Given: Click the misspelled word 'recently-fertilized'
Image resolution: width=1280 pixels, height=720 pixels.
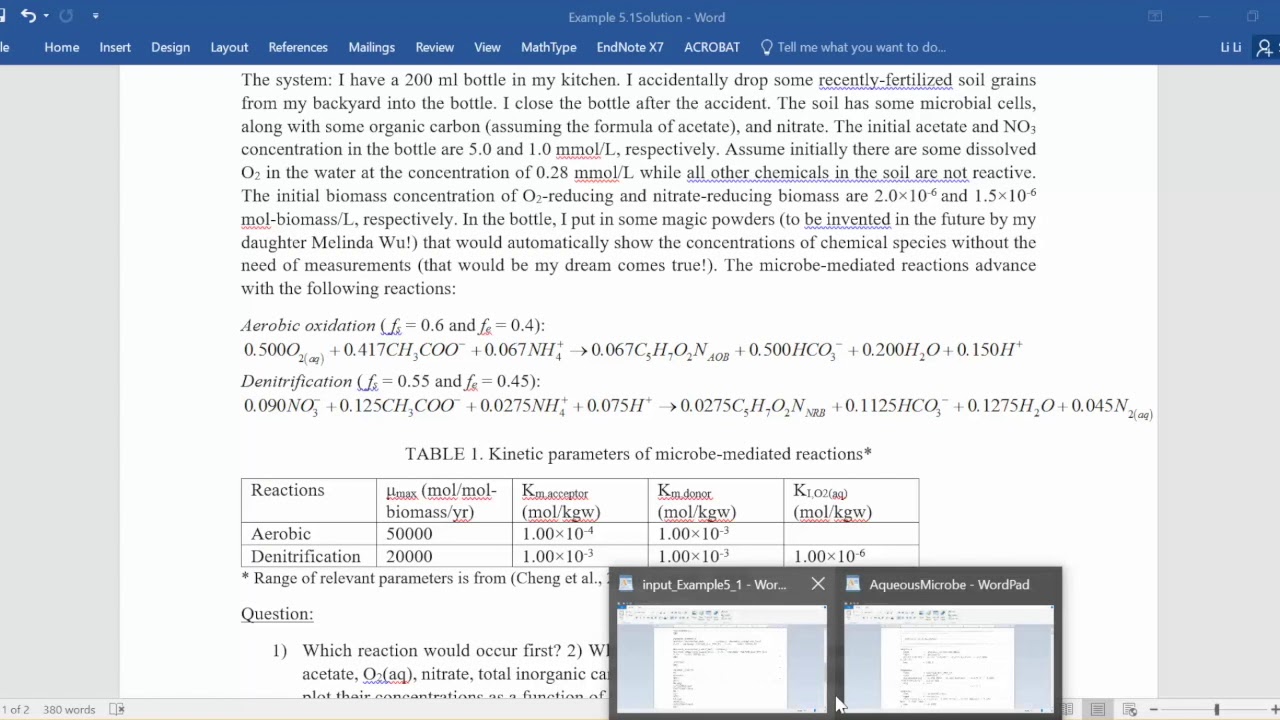Looking at the screenshot, I should click(x=886, y=80).
